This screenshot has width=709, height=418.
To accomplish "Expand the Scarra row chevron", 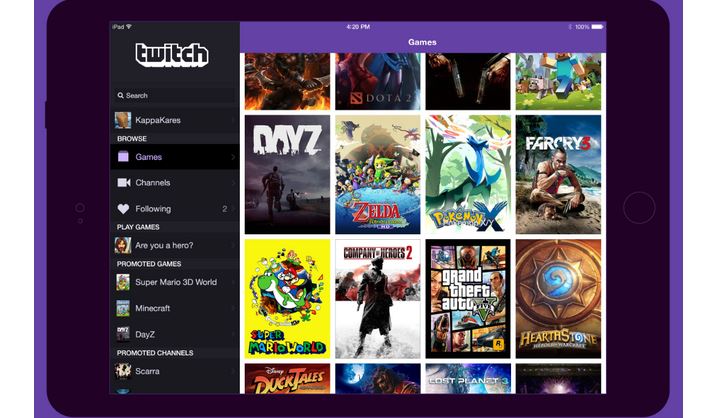I will click(233, 371).
